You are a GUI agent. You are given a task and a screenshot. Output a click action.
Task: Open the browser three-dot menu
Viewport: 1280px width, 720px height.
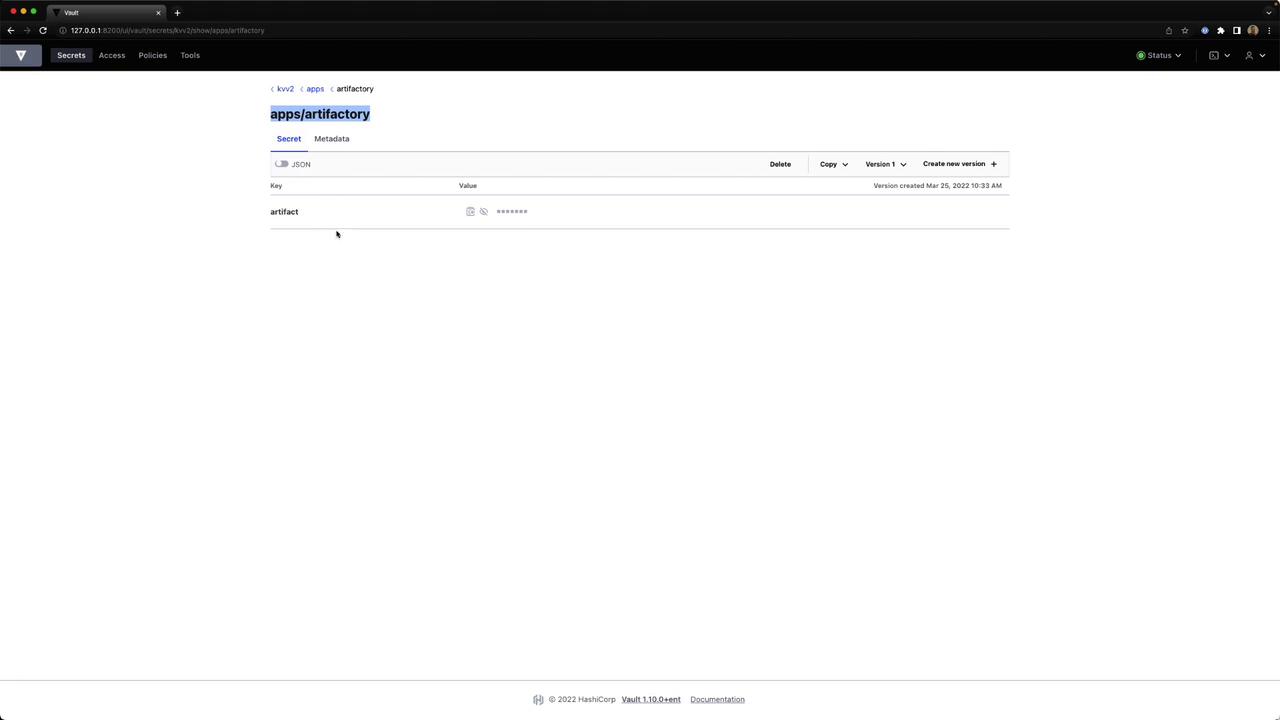[1269, 30]
